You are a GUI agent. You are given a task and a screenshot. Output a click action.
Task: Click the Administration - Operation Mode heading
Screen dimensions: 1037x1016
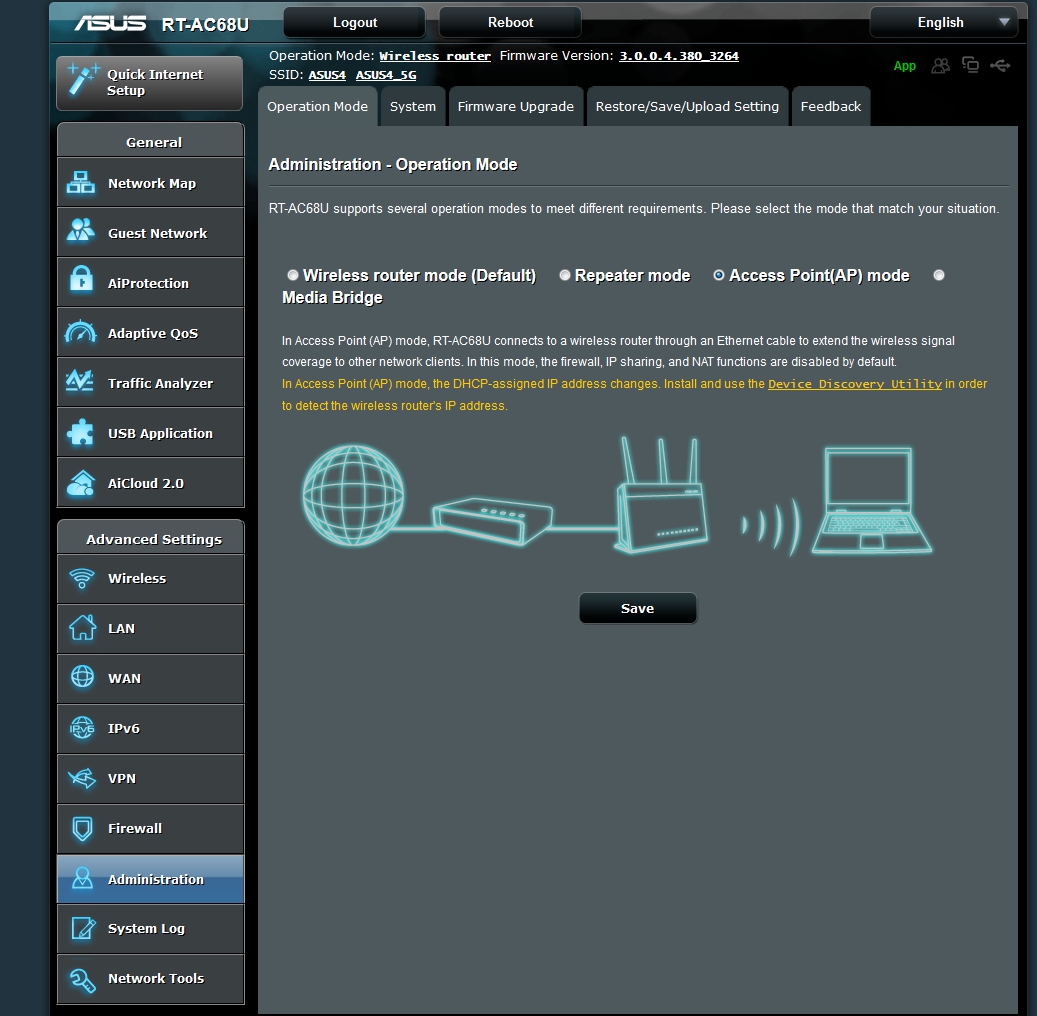point(393,165)
